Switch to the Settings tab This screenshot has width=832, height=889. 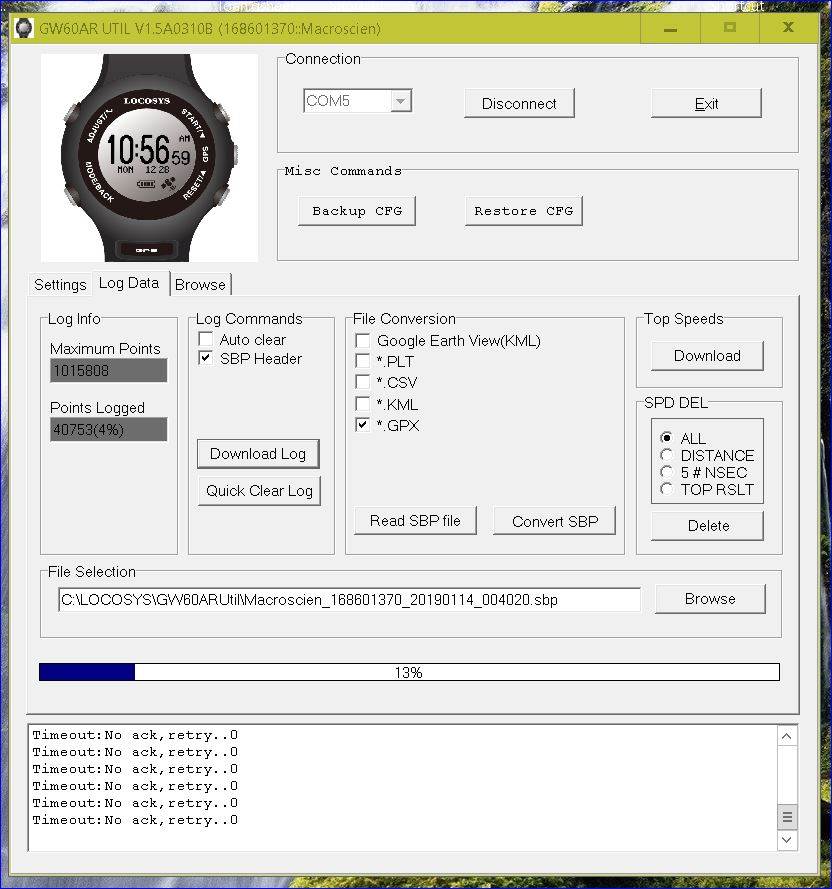(60, 285)
